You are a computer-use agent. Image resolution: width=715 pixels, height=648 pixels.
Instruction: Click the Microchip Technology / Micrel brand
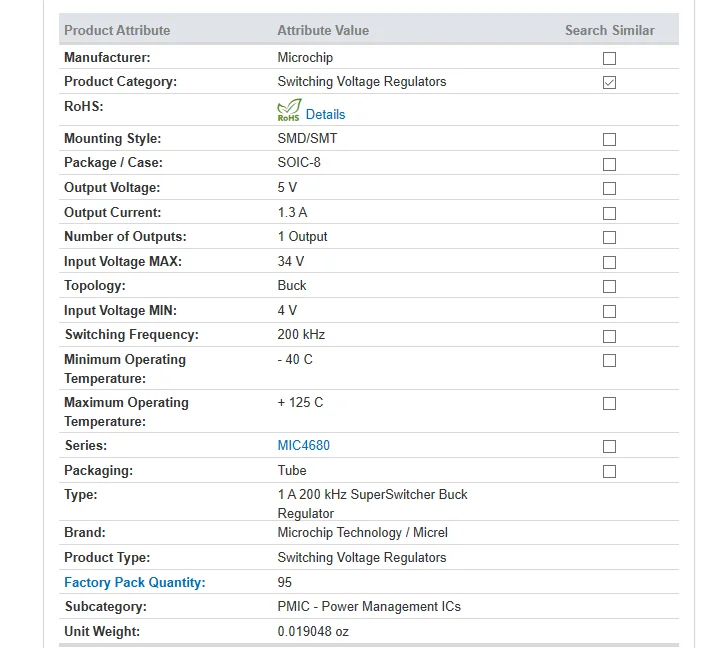pyautogui.click(x=363, y=533)
